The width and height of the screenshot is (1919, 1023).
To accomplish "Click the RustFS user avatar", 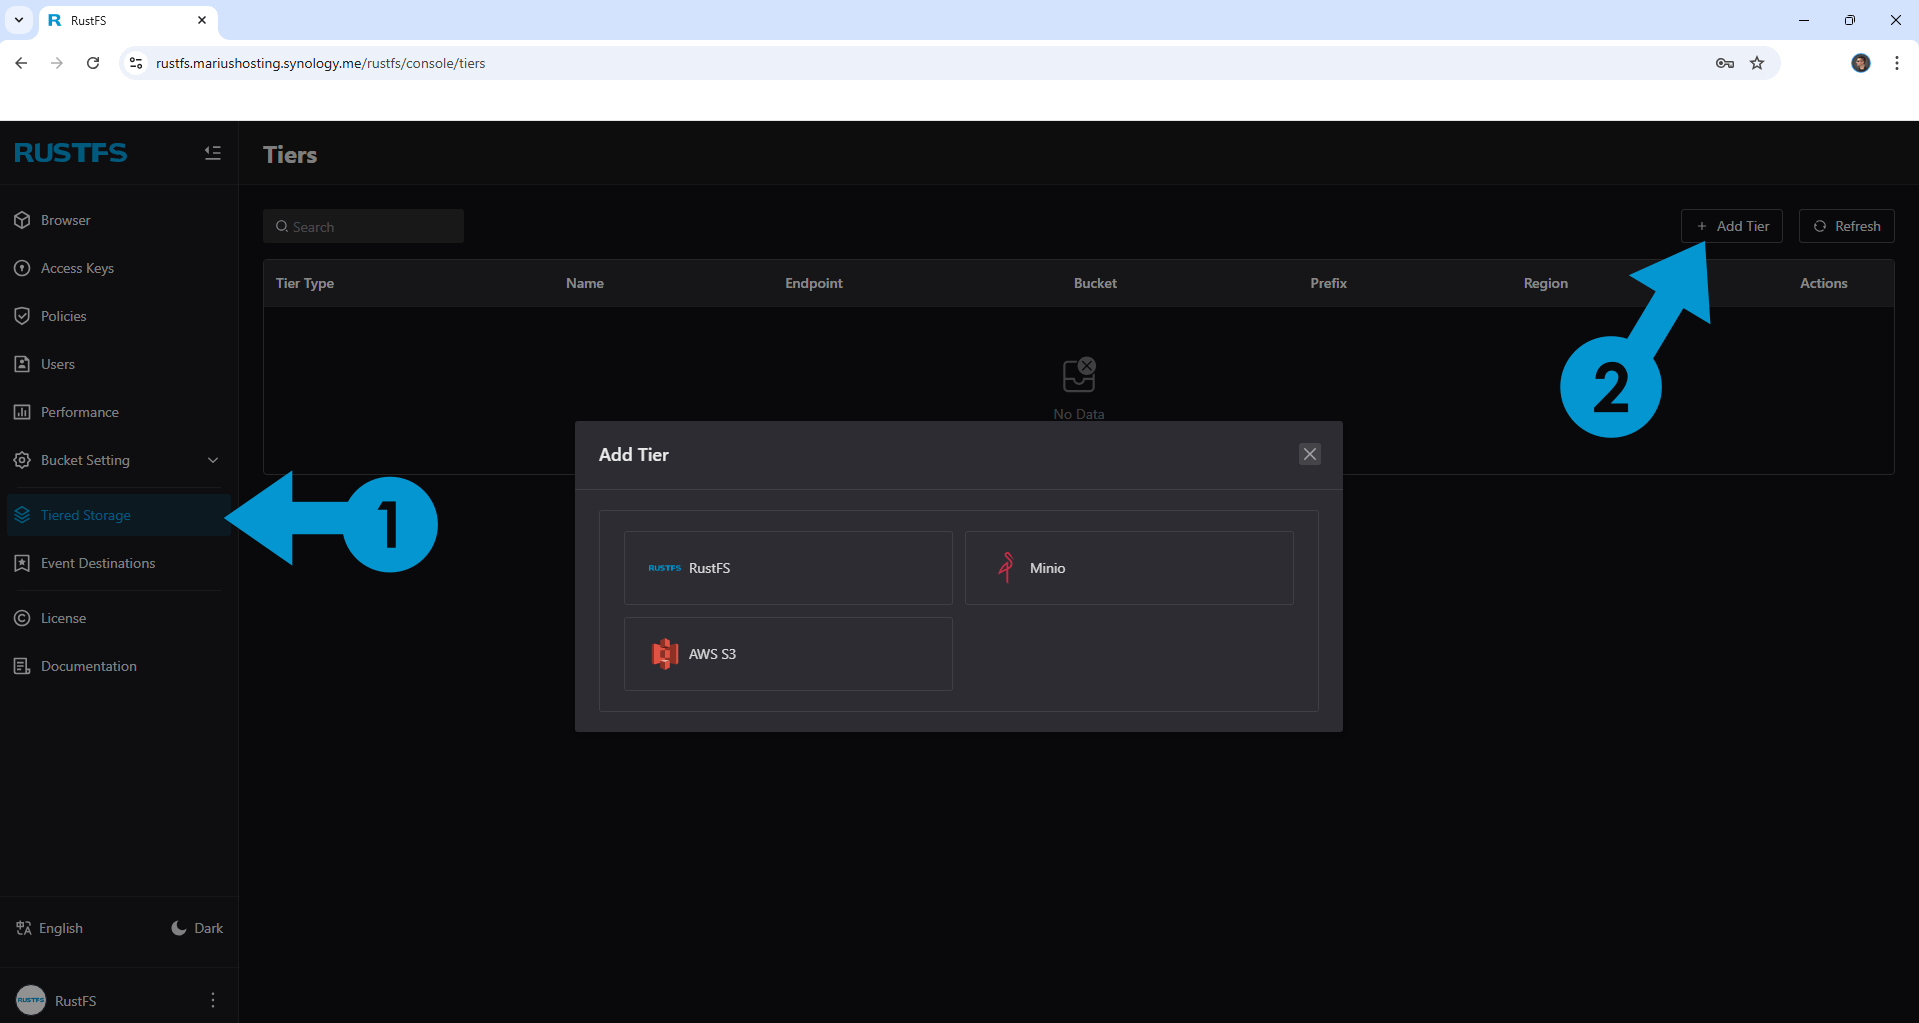I will (x=31, y=1000).
